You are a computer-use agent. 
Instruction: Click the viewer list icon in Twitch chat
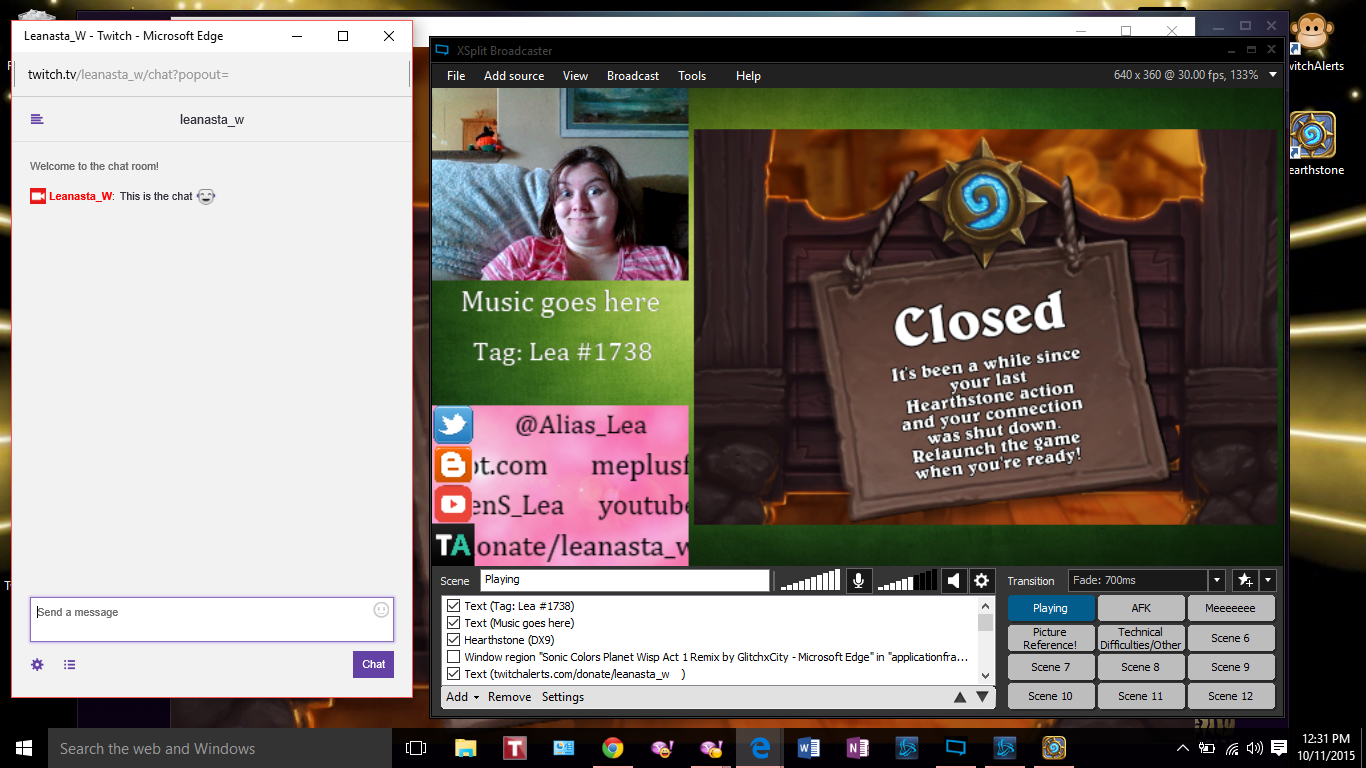pos(69,664)
